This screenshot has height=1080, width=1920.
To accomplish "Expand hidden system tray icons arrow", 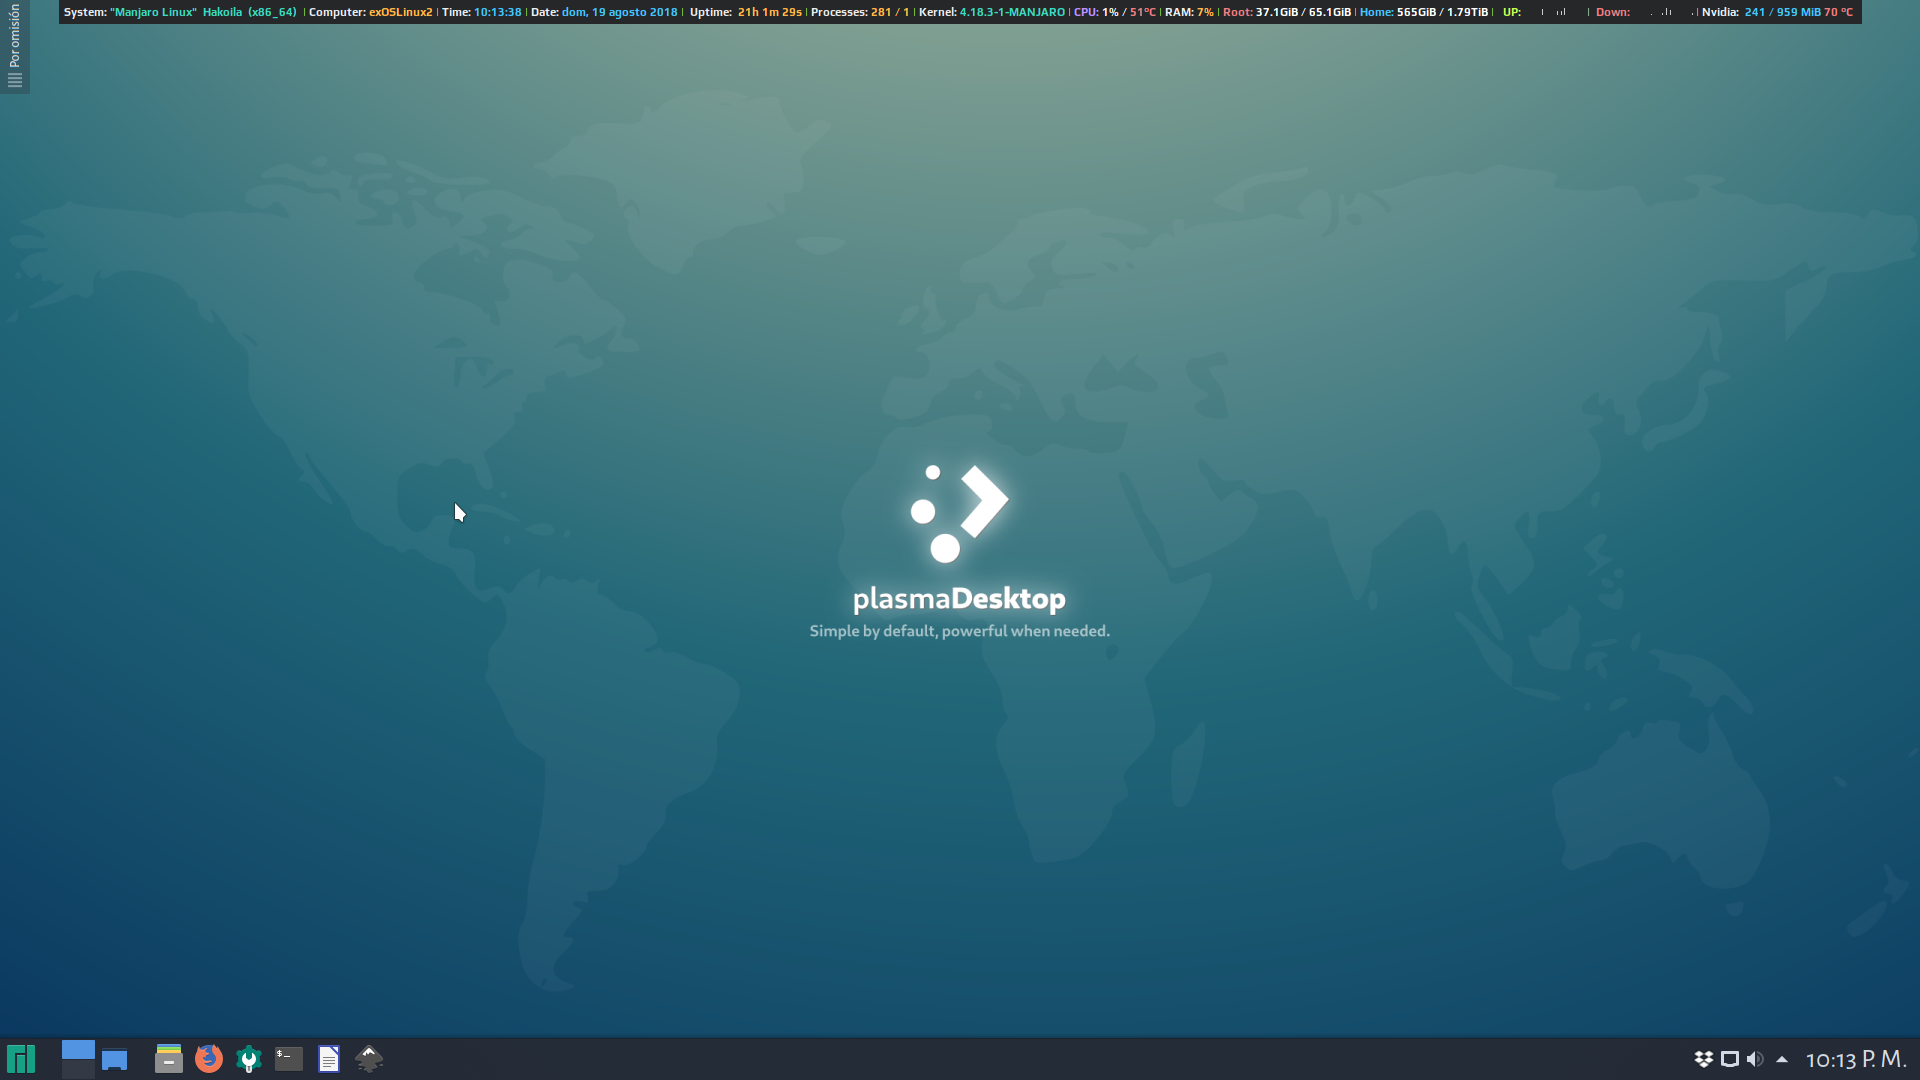I will tap(1782, 1059).
